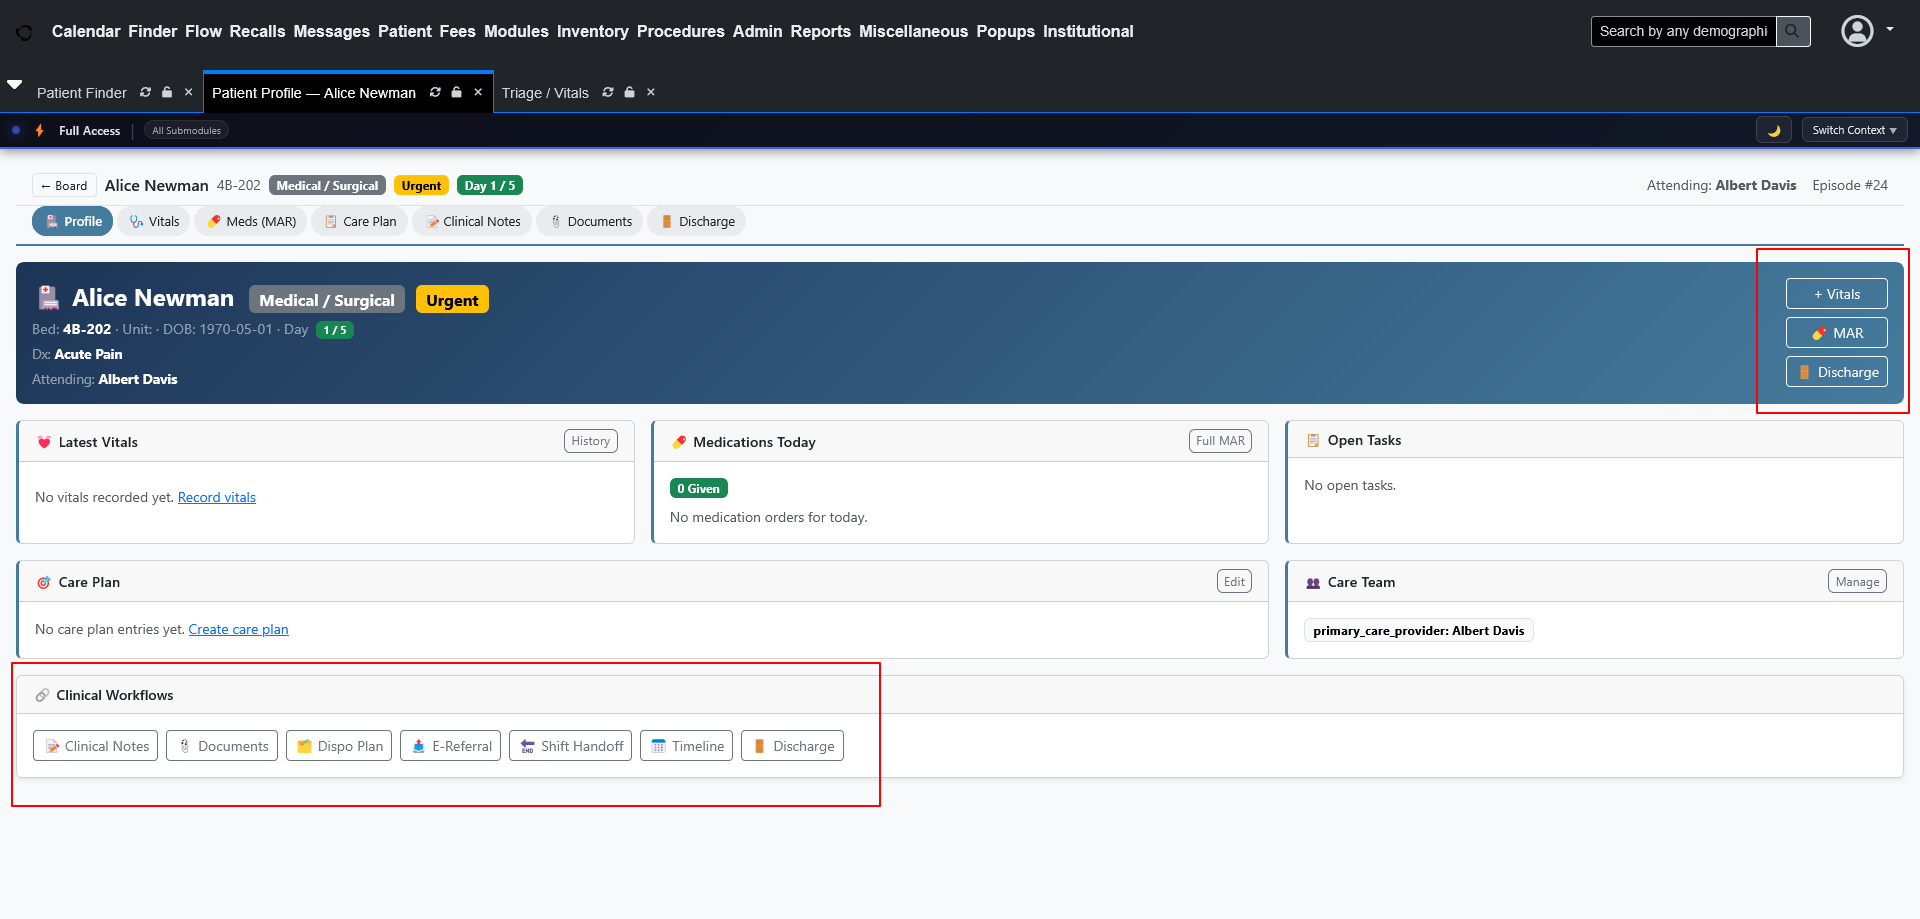Open the patient Timeline workflow
Screen dimensions: 1920x919
click(686, 746)
